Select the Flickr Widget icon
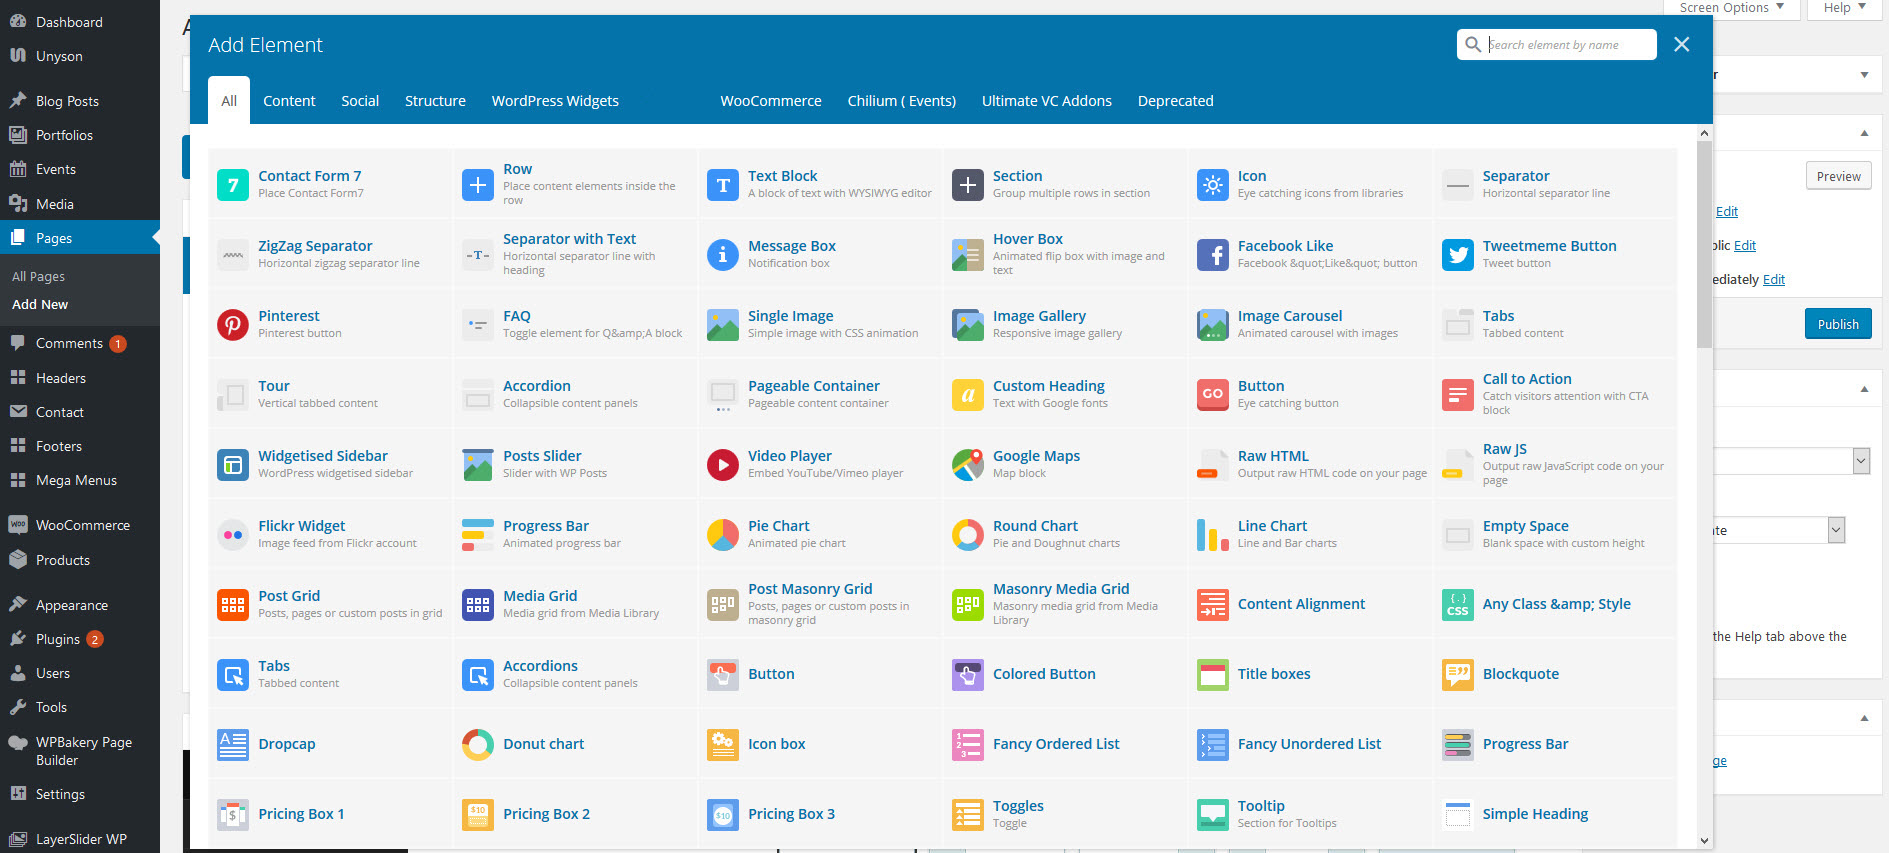Screen dimensions: 1889x853 233,535
